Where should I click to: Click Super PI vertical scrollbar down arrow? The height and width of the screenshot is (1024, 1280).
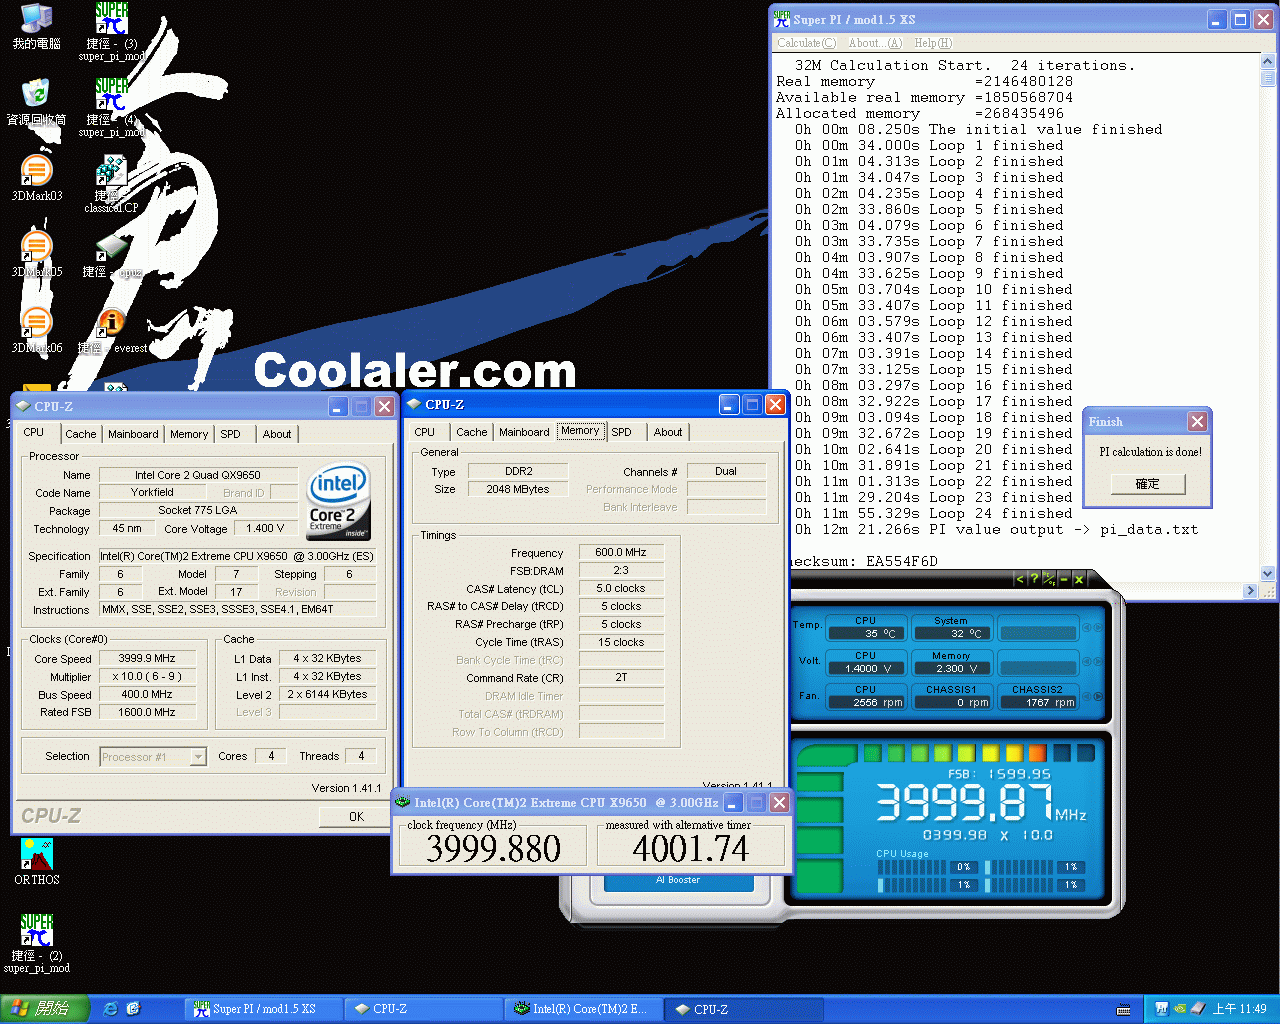click(1268, 574)
